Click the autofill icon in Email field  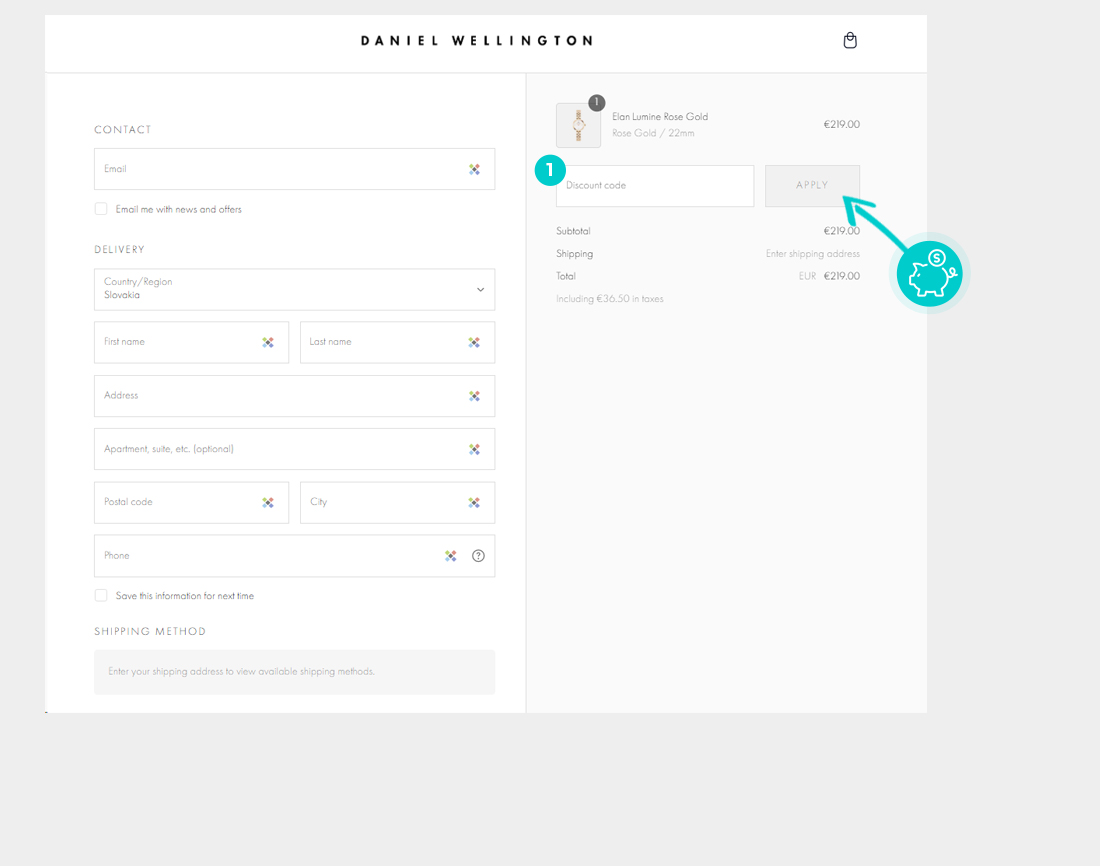[474, 169]
